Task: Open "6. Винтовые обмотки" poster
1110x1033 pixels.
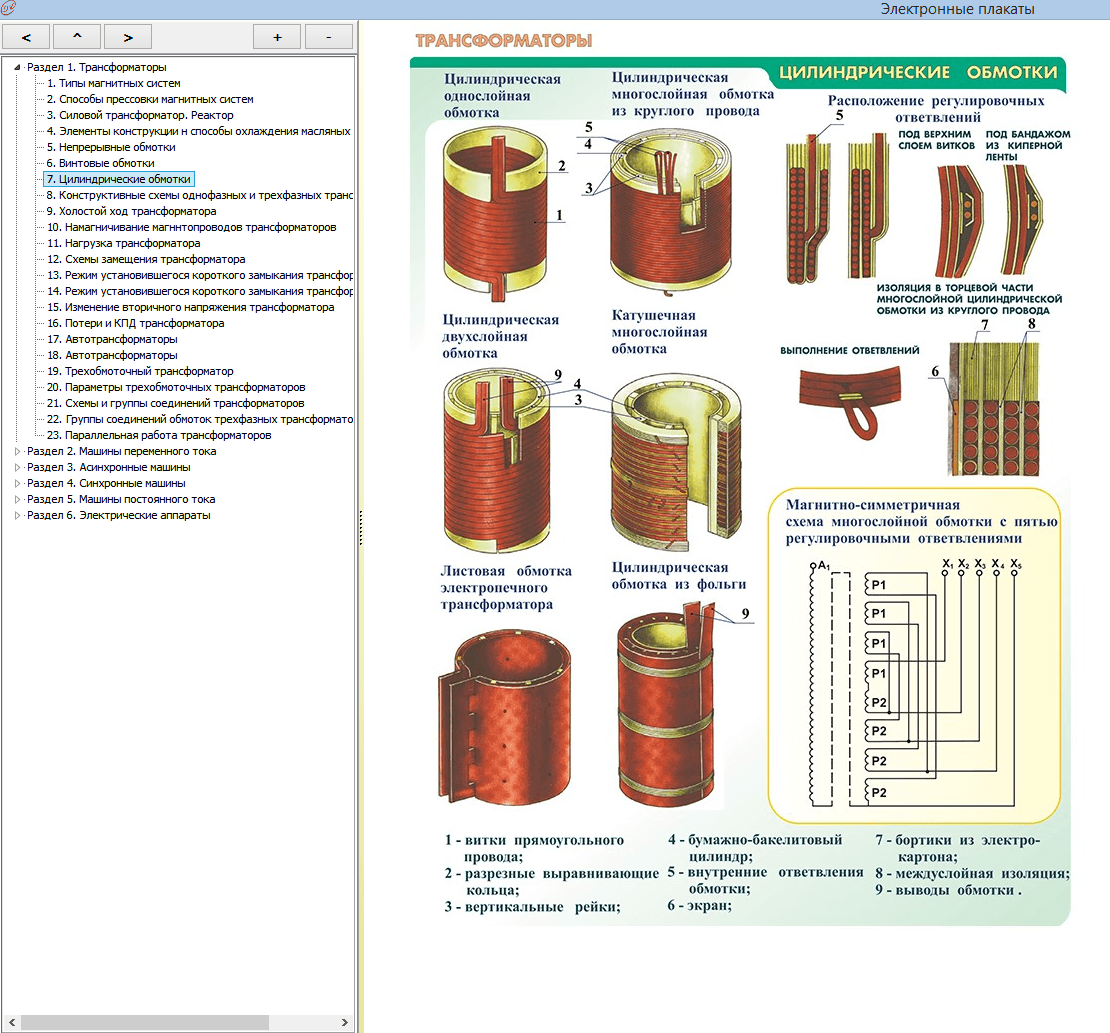Action: click(x=100, y=163)
